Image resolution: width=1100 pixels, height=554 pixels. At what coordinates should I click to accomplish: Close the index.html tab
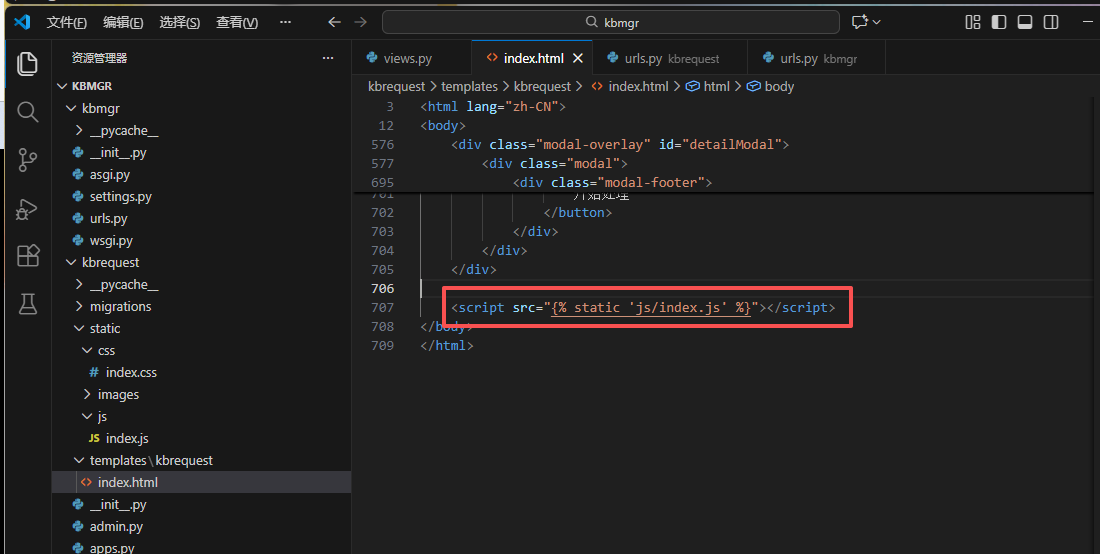pos(577,58)
